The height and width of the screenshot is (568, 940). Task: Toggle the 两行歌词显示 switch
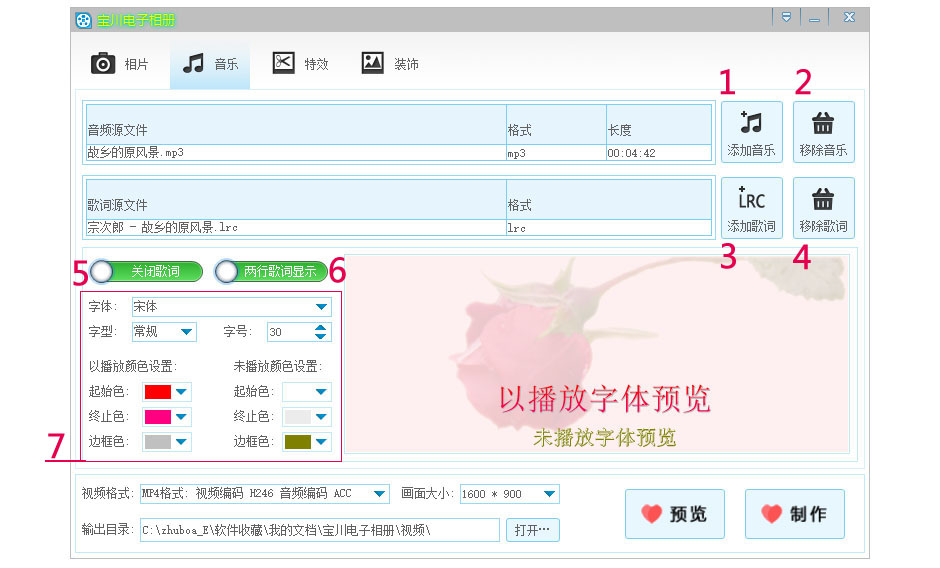tap(271, 272)
